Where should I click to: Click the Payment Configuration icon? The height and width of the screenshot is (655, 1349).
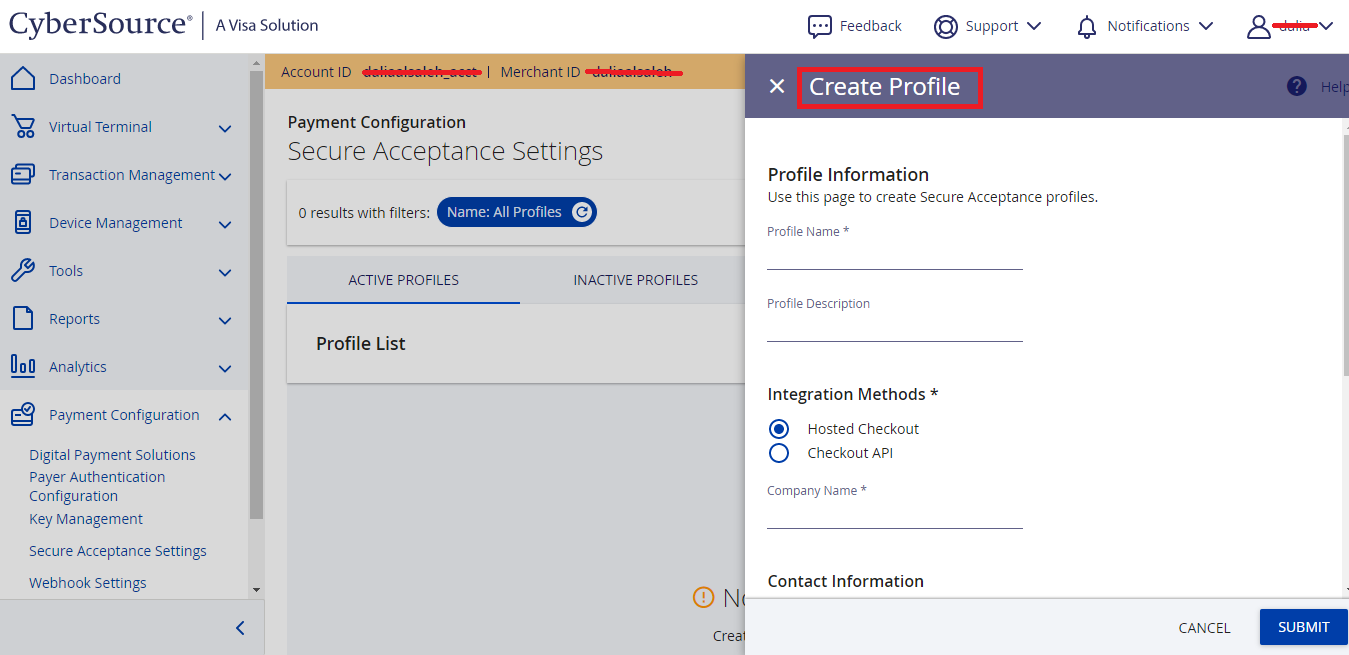tap(23, 415)
